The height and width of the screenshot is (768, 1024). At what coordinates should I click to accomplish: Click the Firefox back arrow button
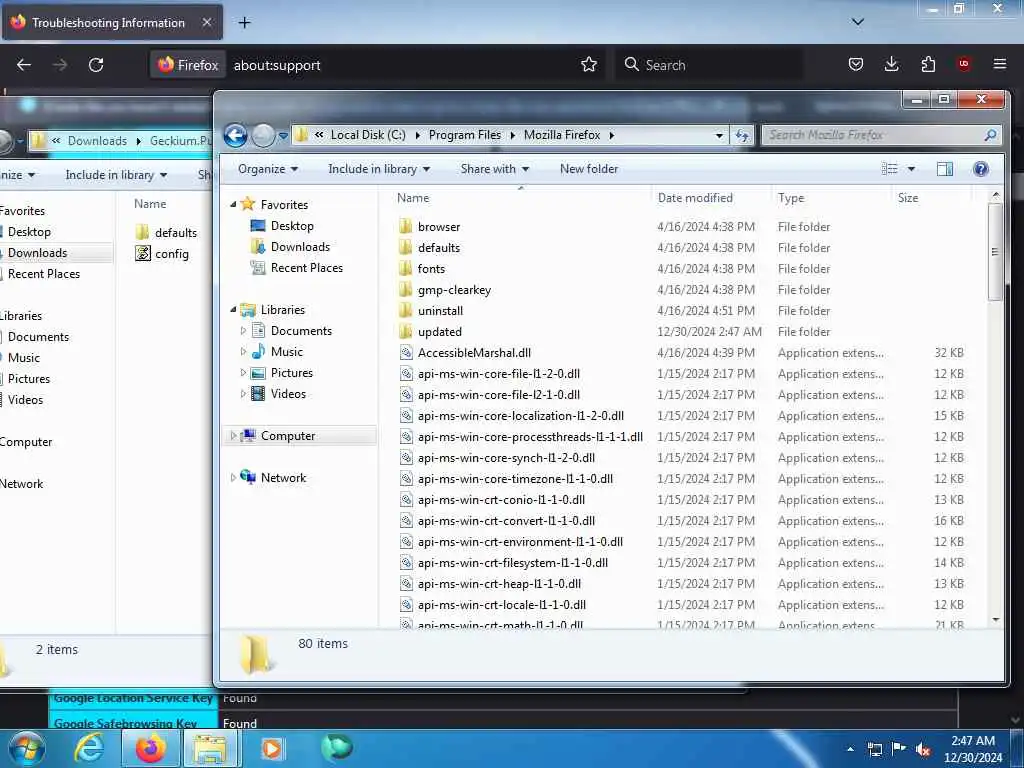tap(24, 65)
